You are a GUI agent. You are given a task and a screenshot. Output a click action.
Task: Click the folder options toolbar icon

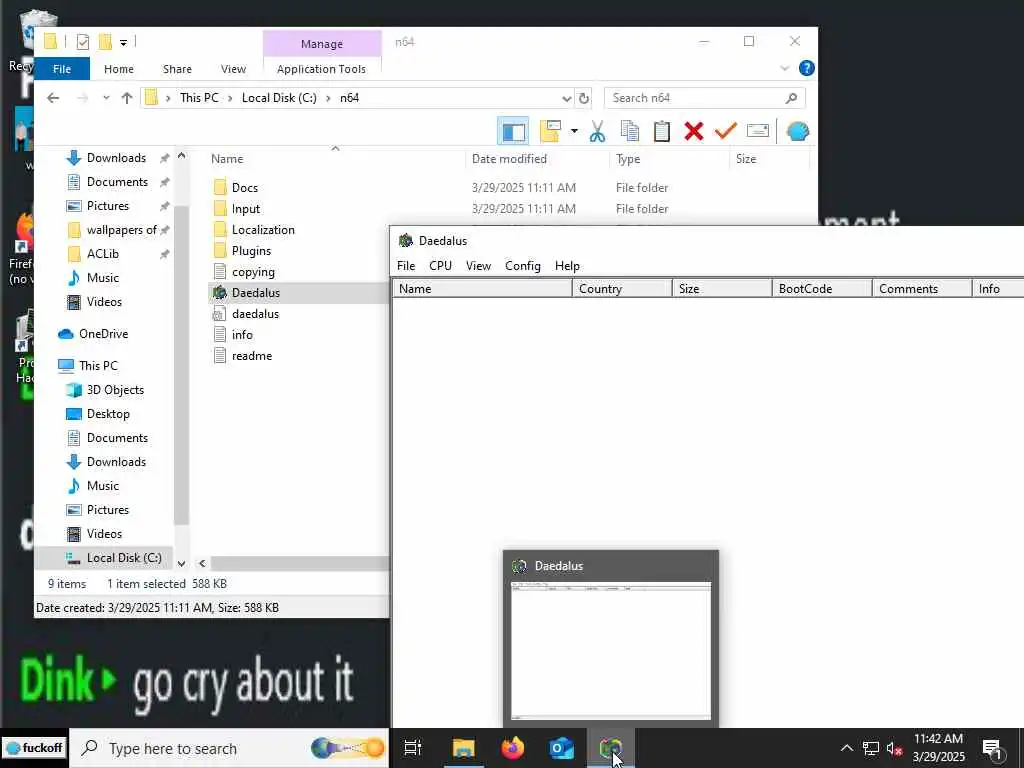point(551,131)
